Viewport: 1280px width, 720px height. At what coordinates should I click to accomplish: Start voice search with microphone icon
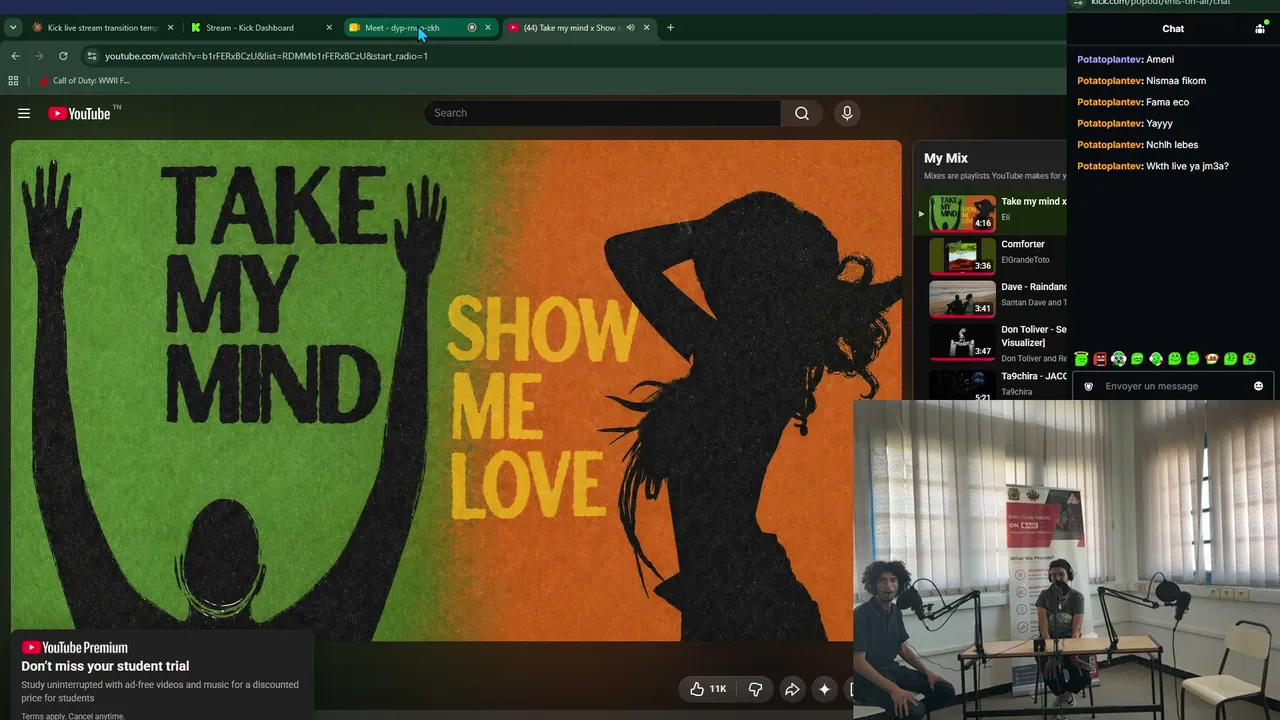(847, 113)
